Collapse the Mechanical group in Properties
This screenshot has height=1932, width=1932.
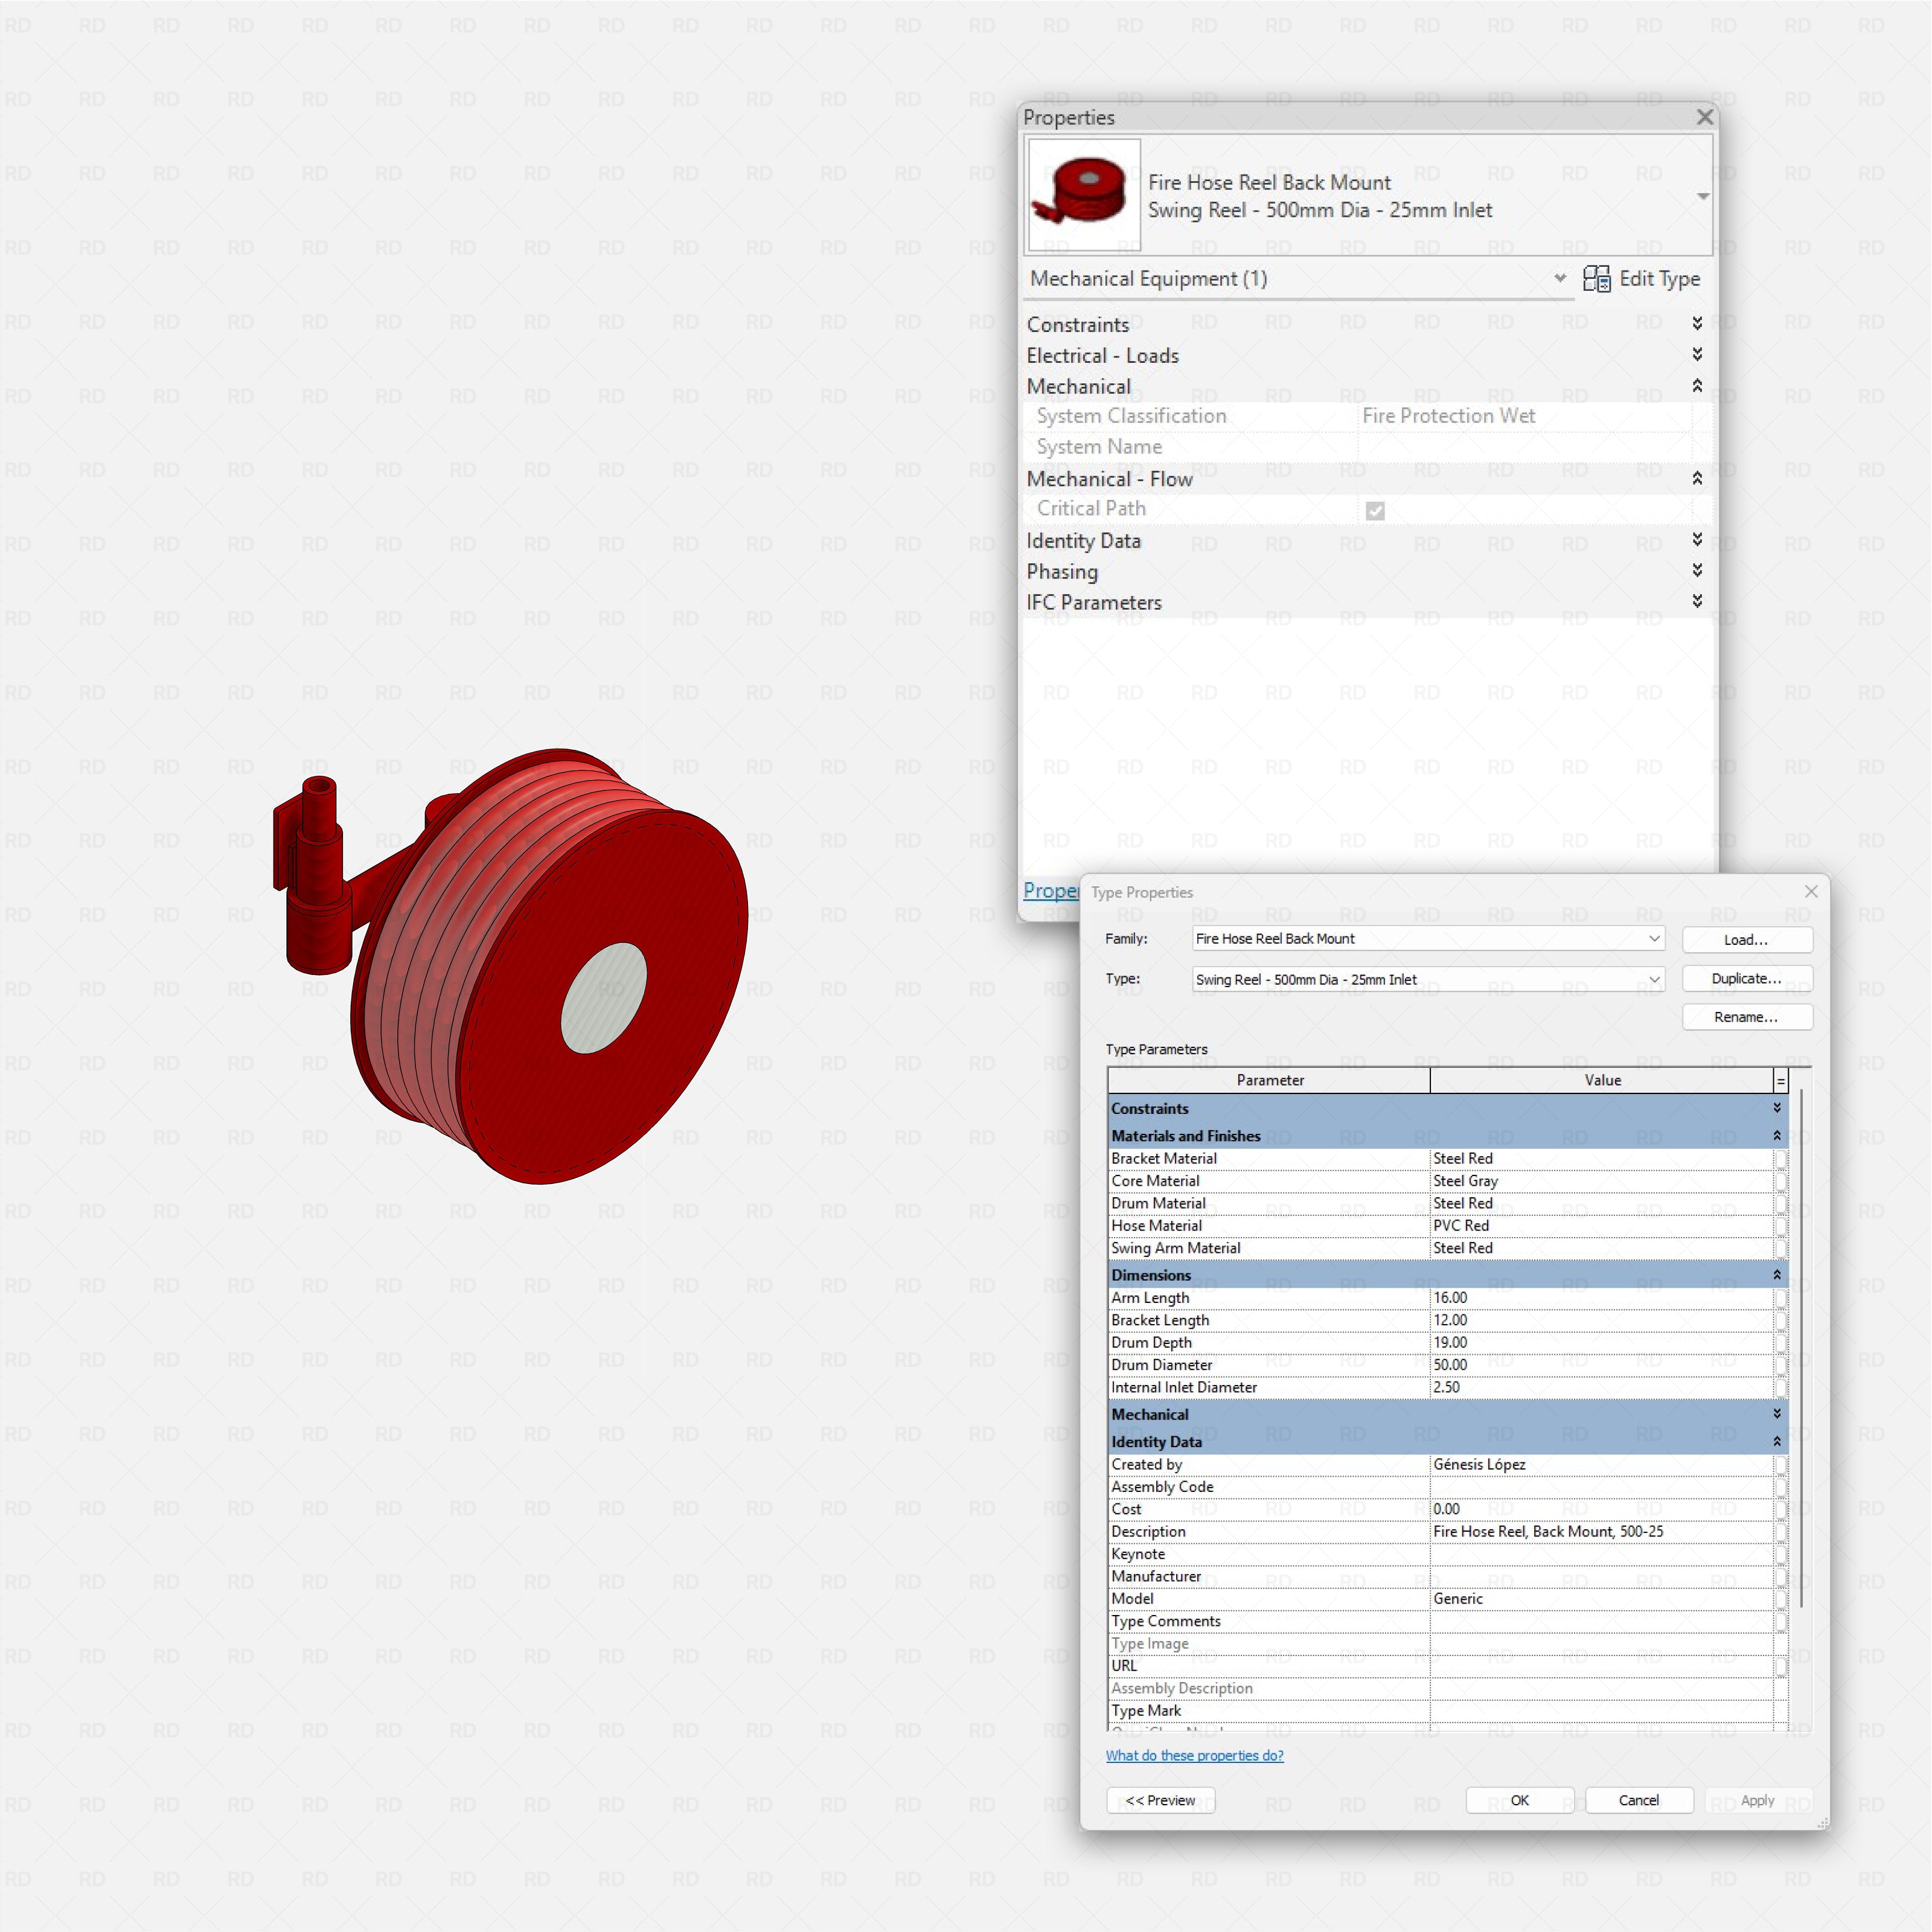[x=1697, y=386]
